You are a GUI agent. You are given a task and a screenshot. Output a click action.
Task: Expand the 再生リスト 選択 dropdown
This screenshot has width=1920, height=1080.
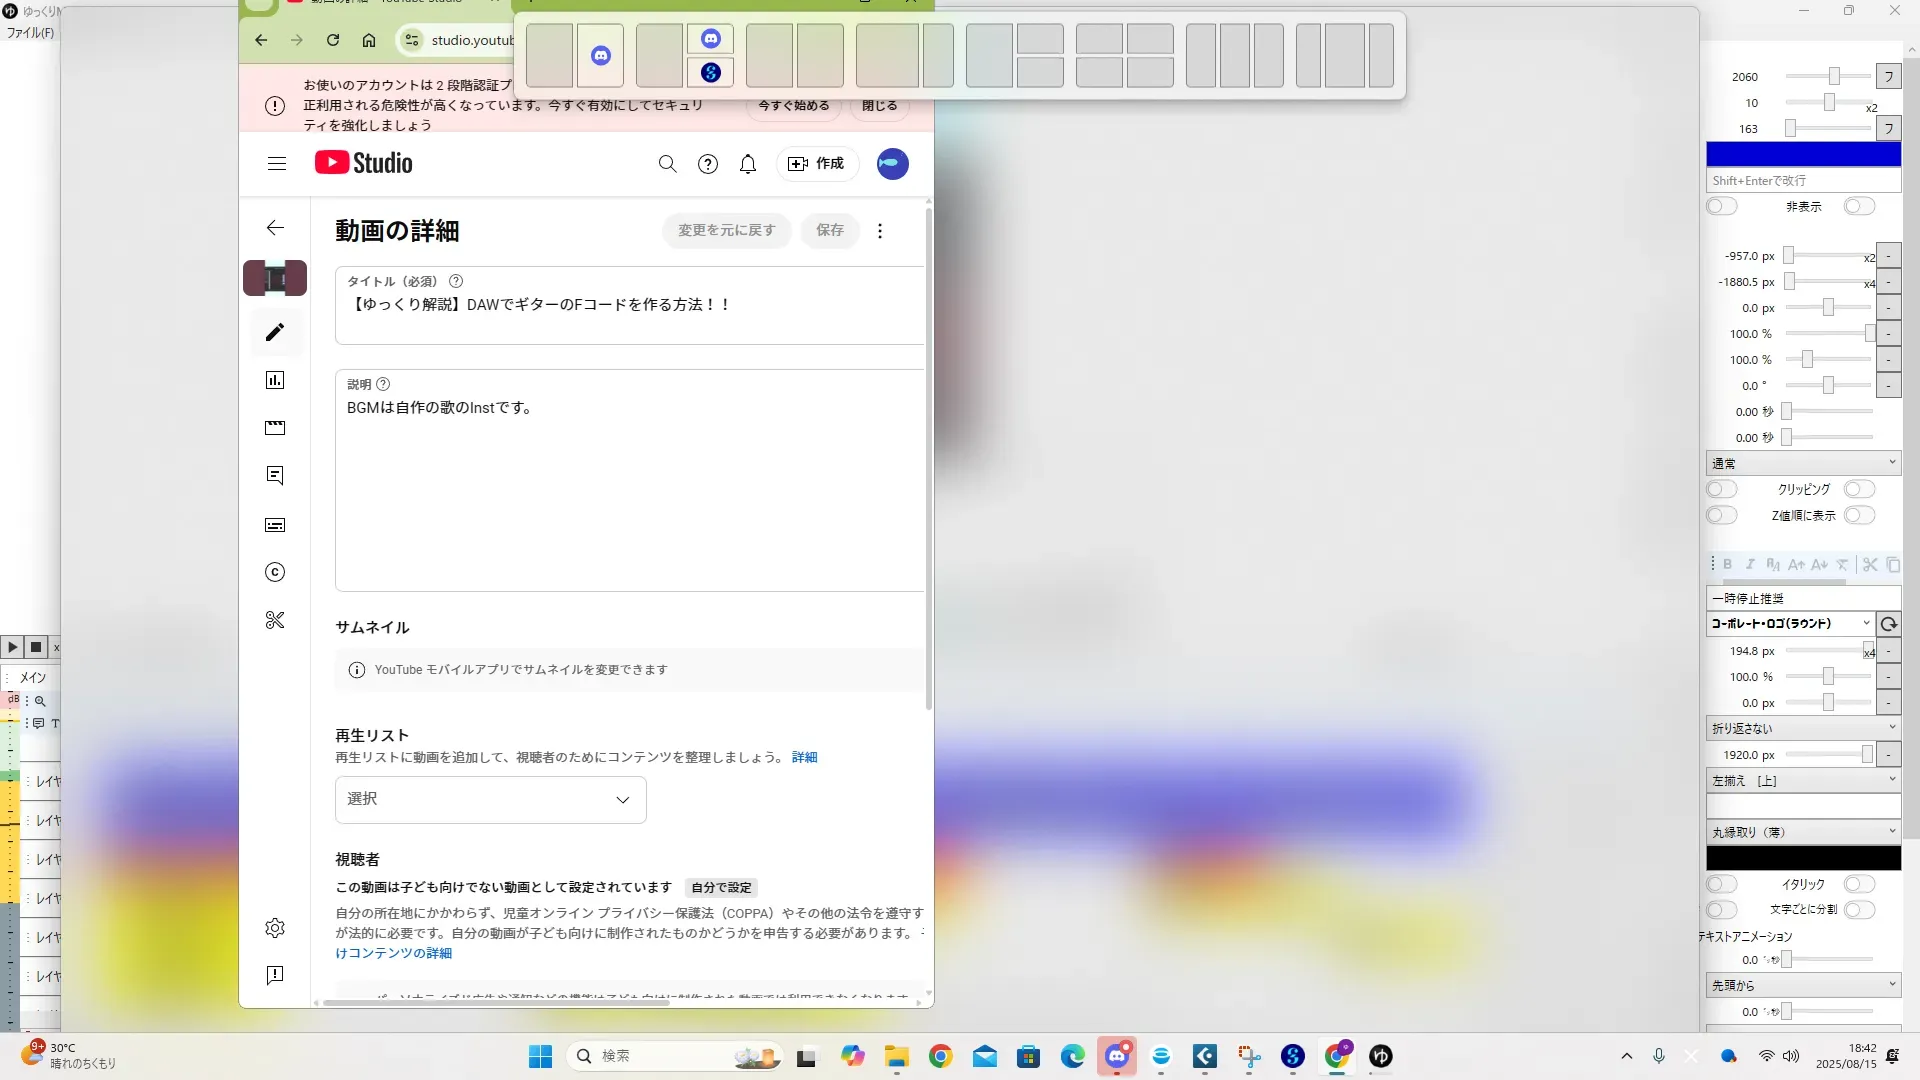tap(490, 799)
